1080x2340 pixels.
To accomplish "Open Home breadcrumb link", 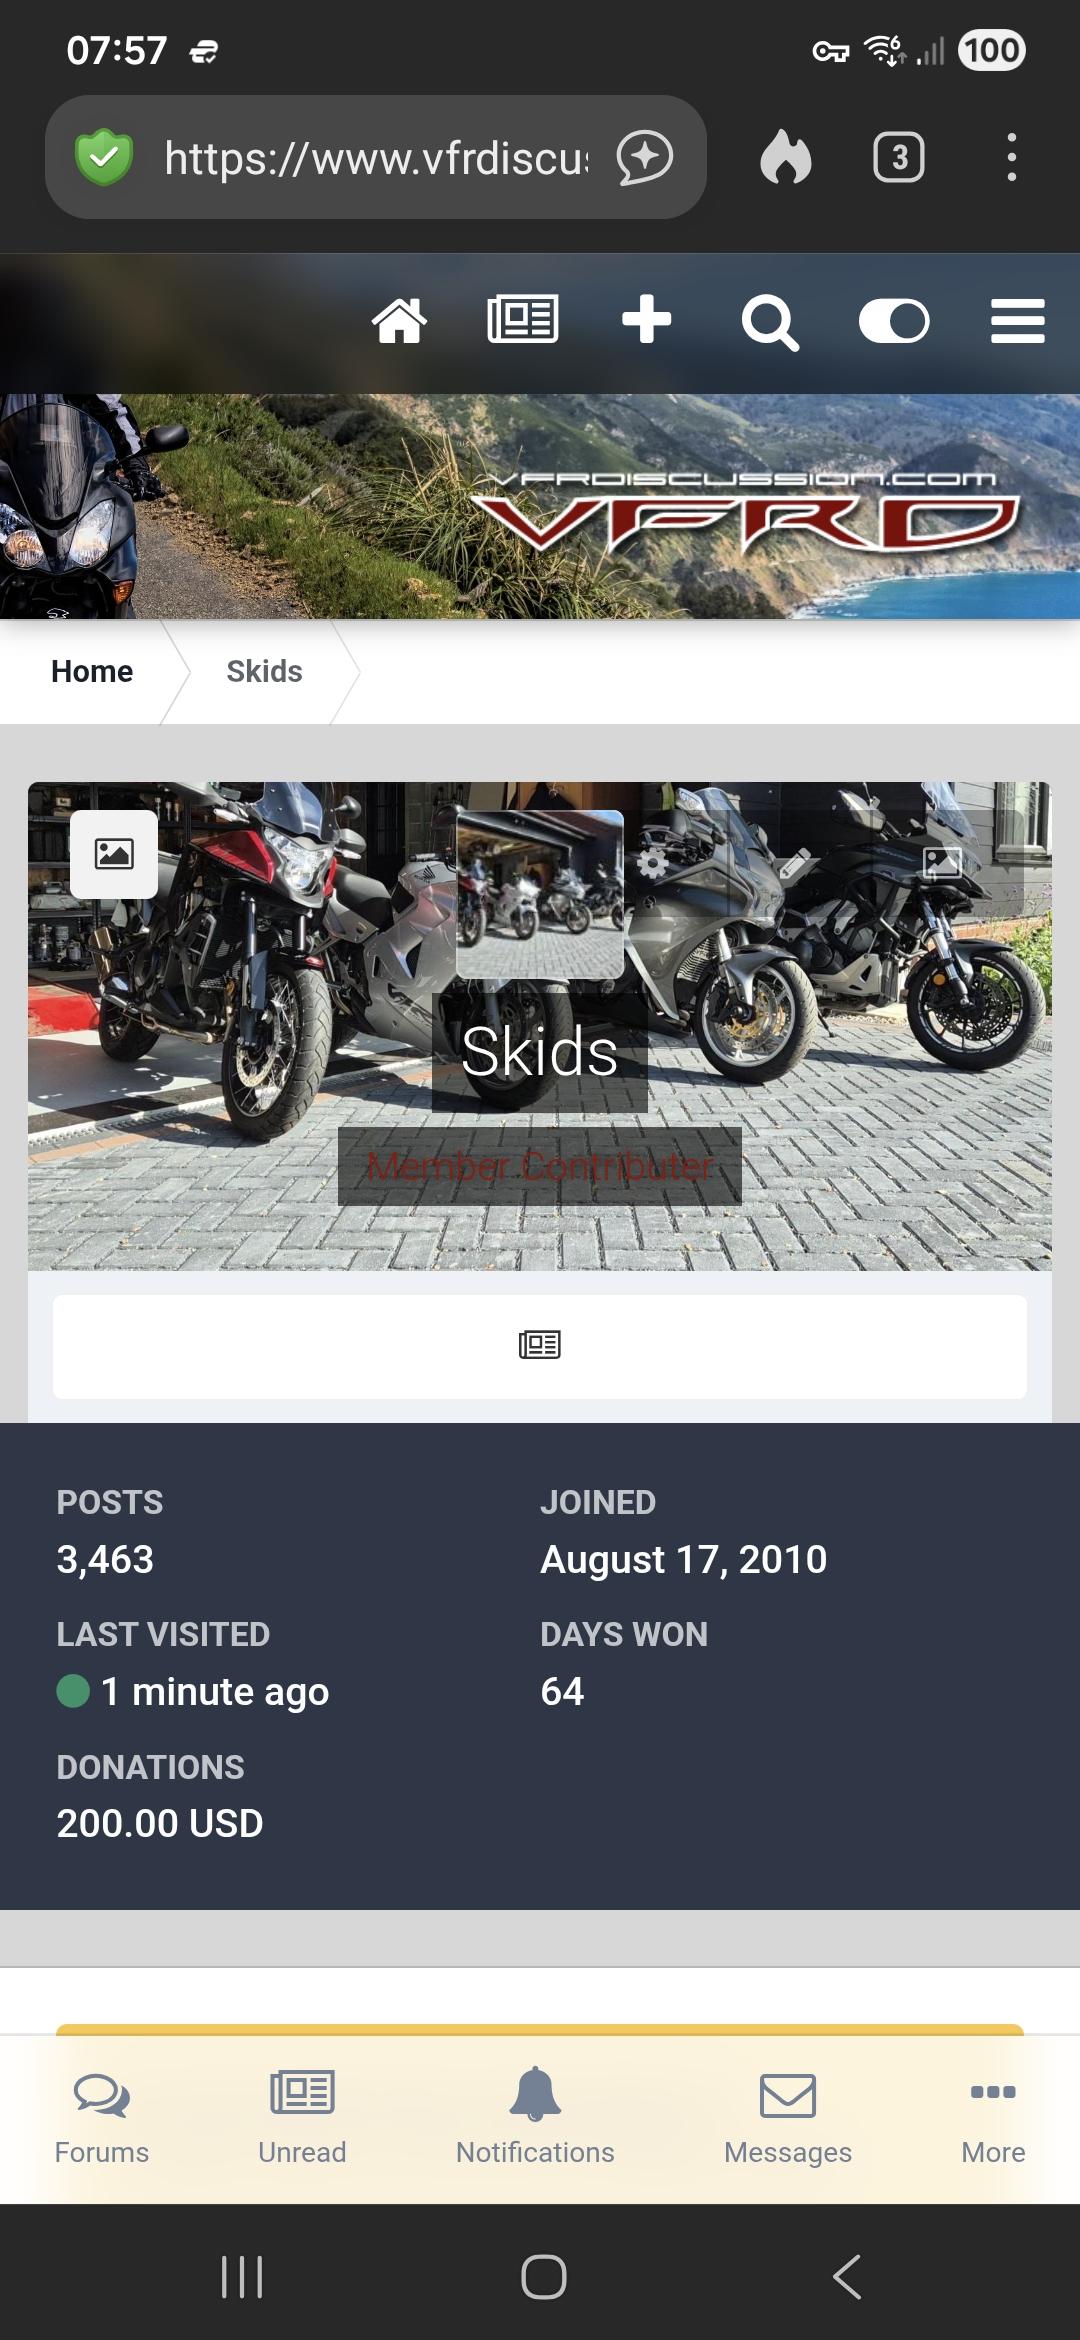I will pyautogui.click(x=92, y=671).
